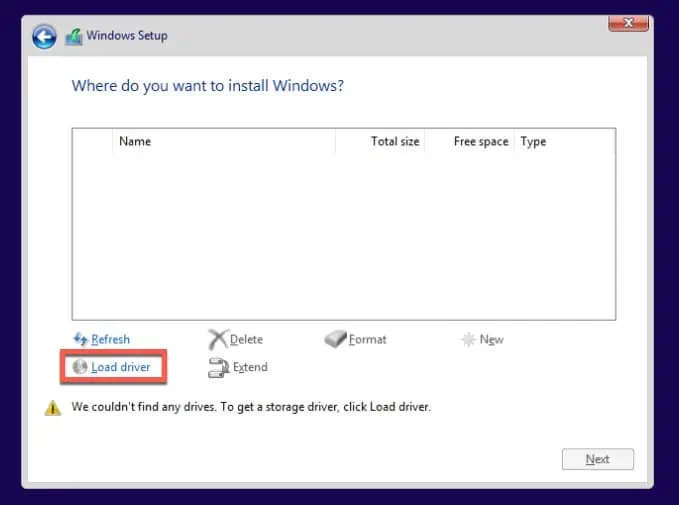Screen dimensions: 679x505
Task: Close the Windows Setup window
Action: click(x=628, y=22)
